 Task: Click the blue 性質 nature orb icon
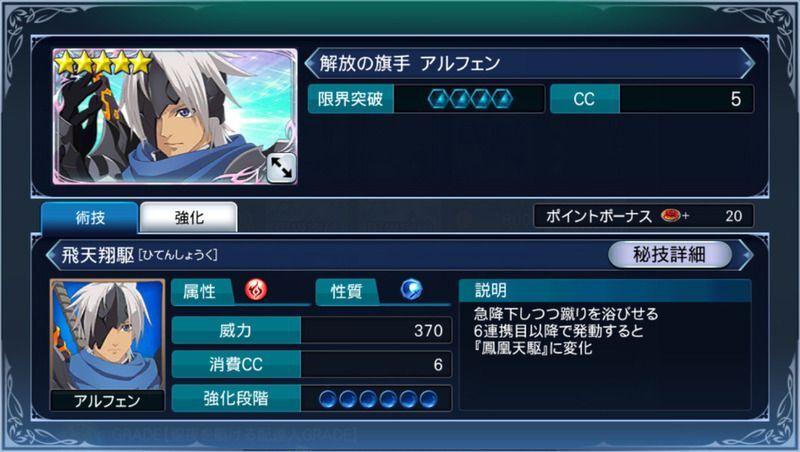pyautogui.click(x=411, y=290)
